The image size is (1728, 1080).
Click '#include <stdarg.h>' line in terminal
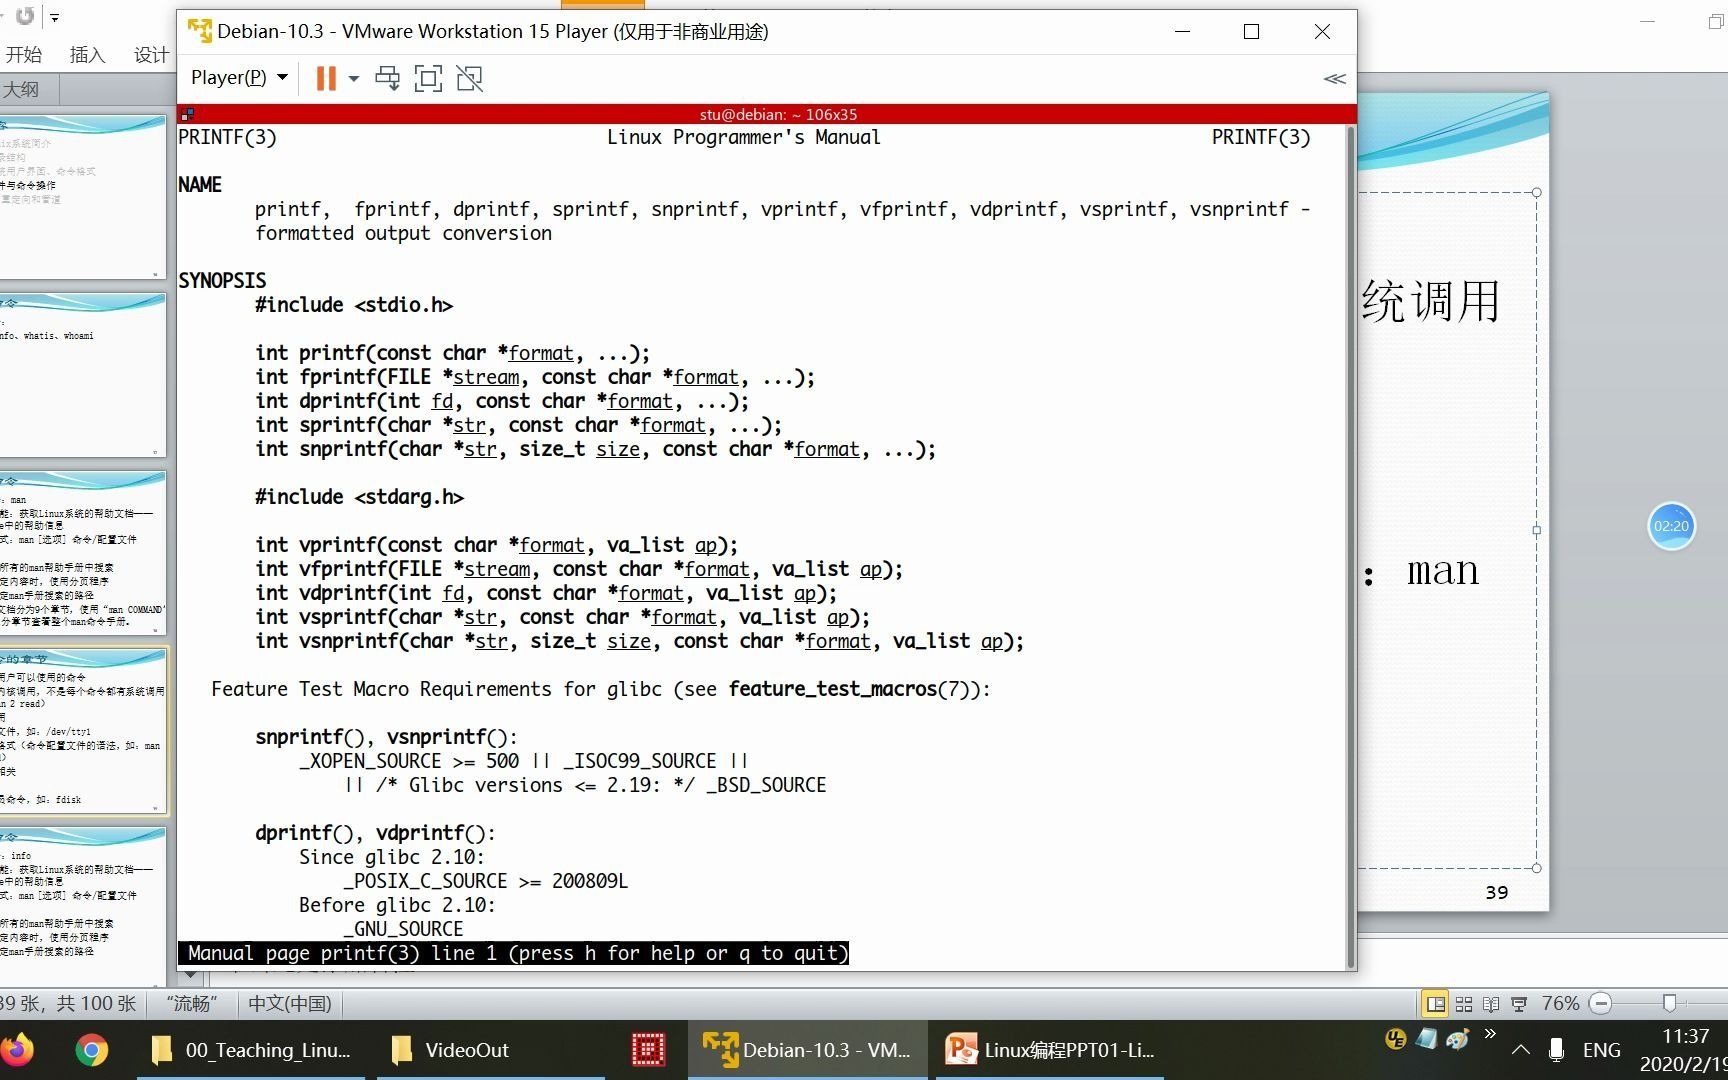[359, 497]
